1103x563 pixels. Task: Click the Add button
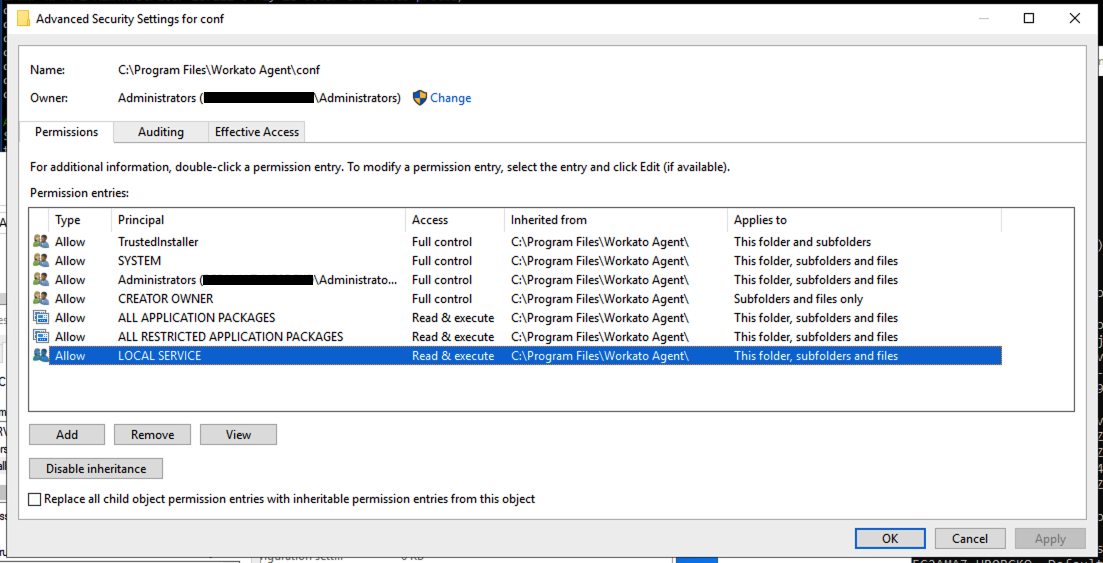pos(67,434)
